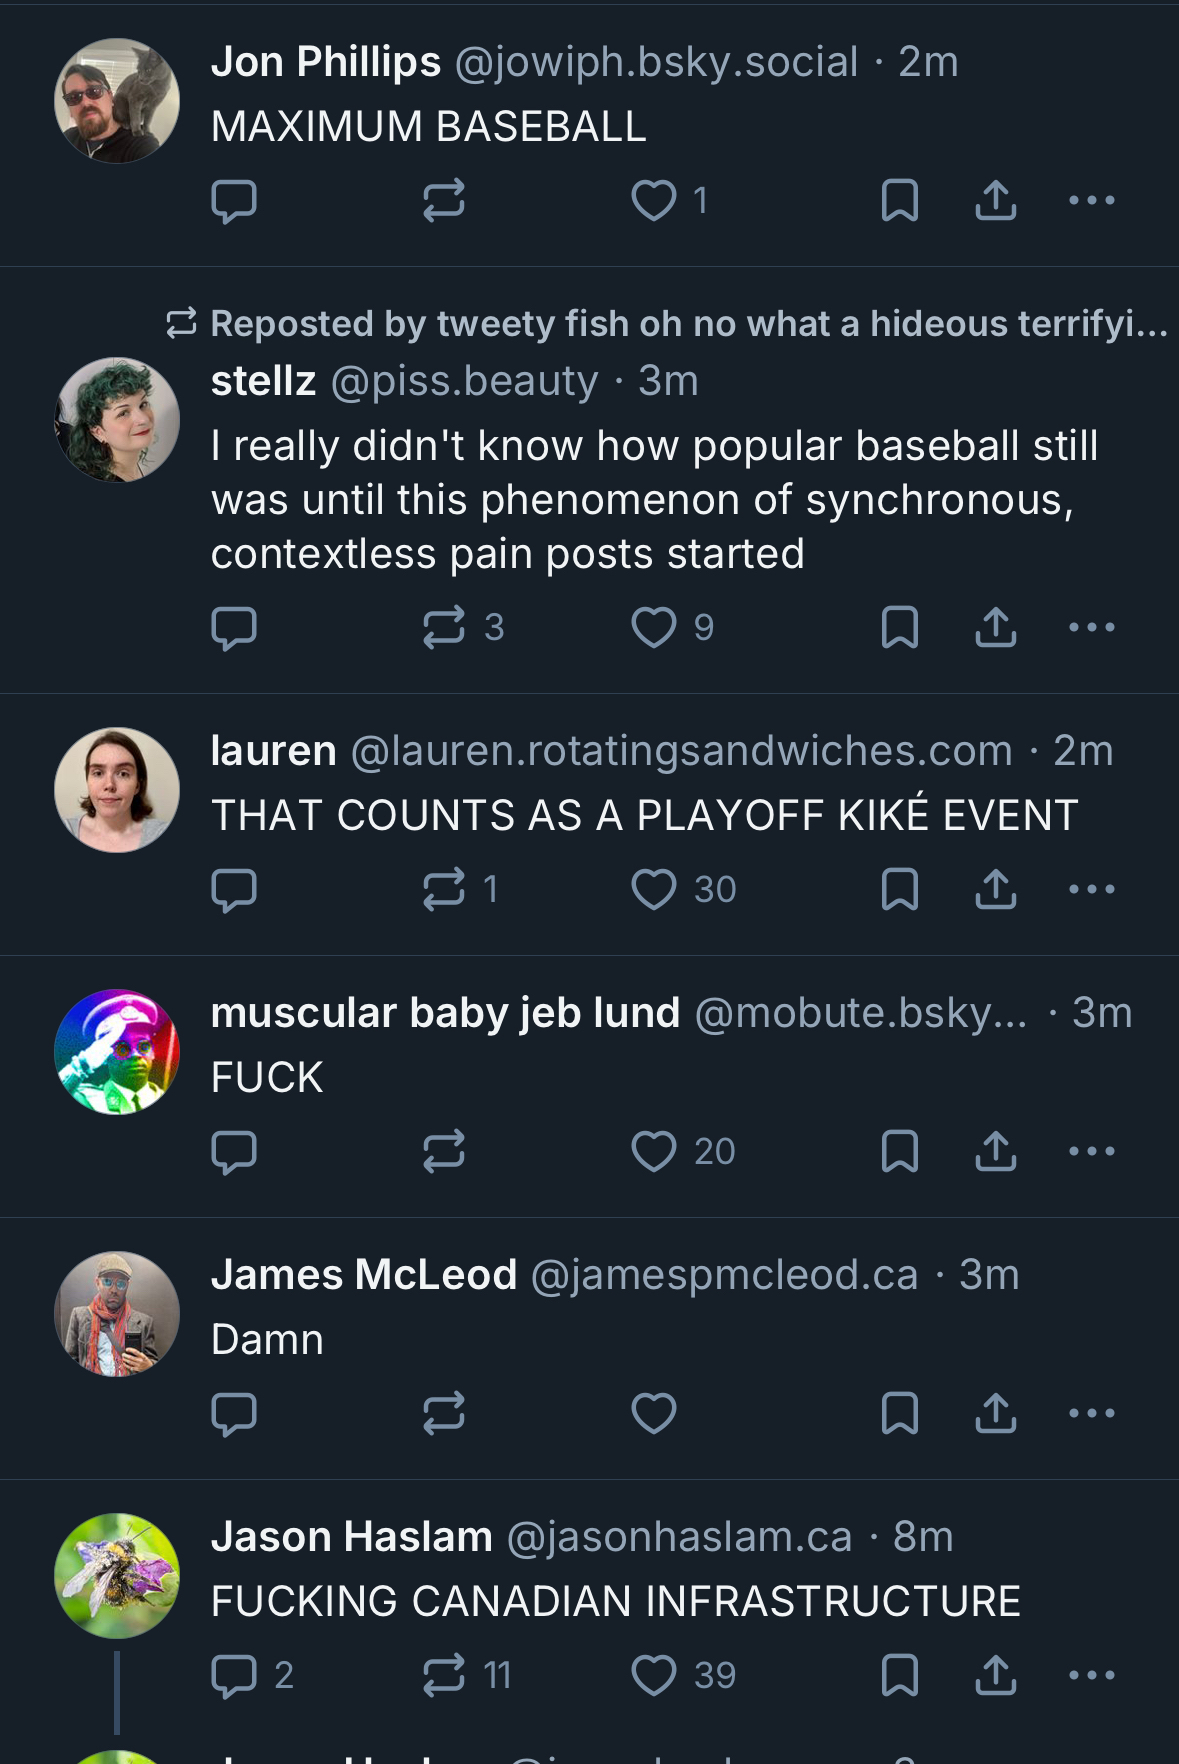Reply to Jason Haslam's CANADIAN INFRASTRUCTURE post

[235, 1676]
